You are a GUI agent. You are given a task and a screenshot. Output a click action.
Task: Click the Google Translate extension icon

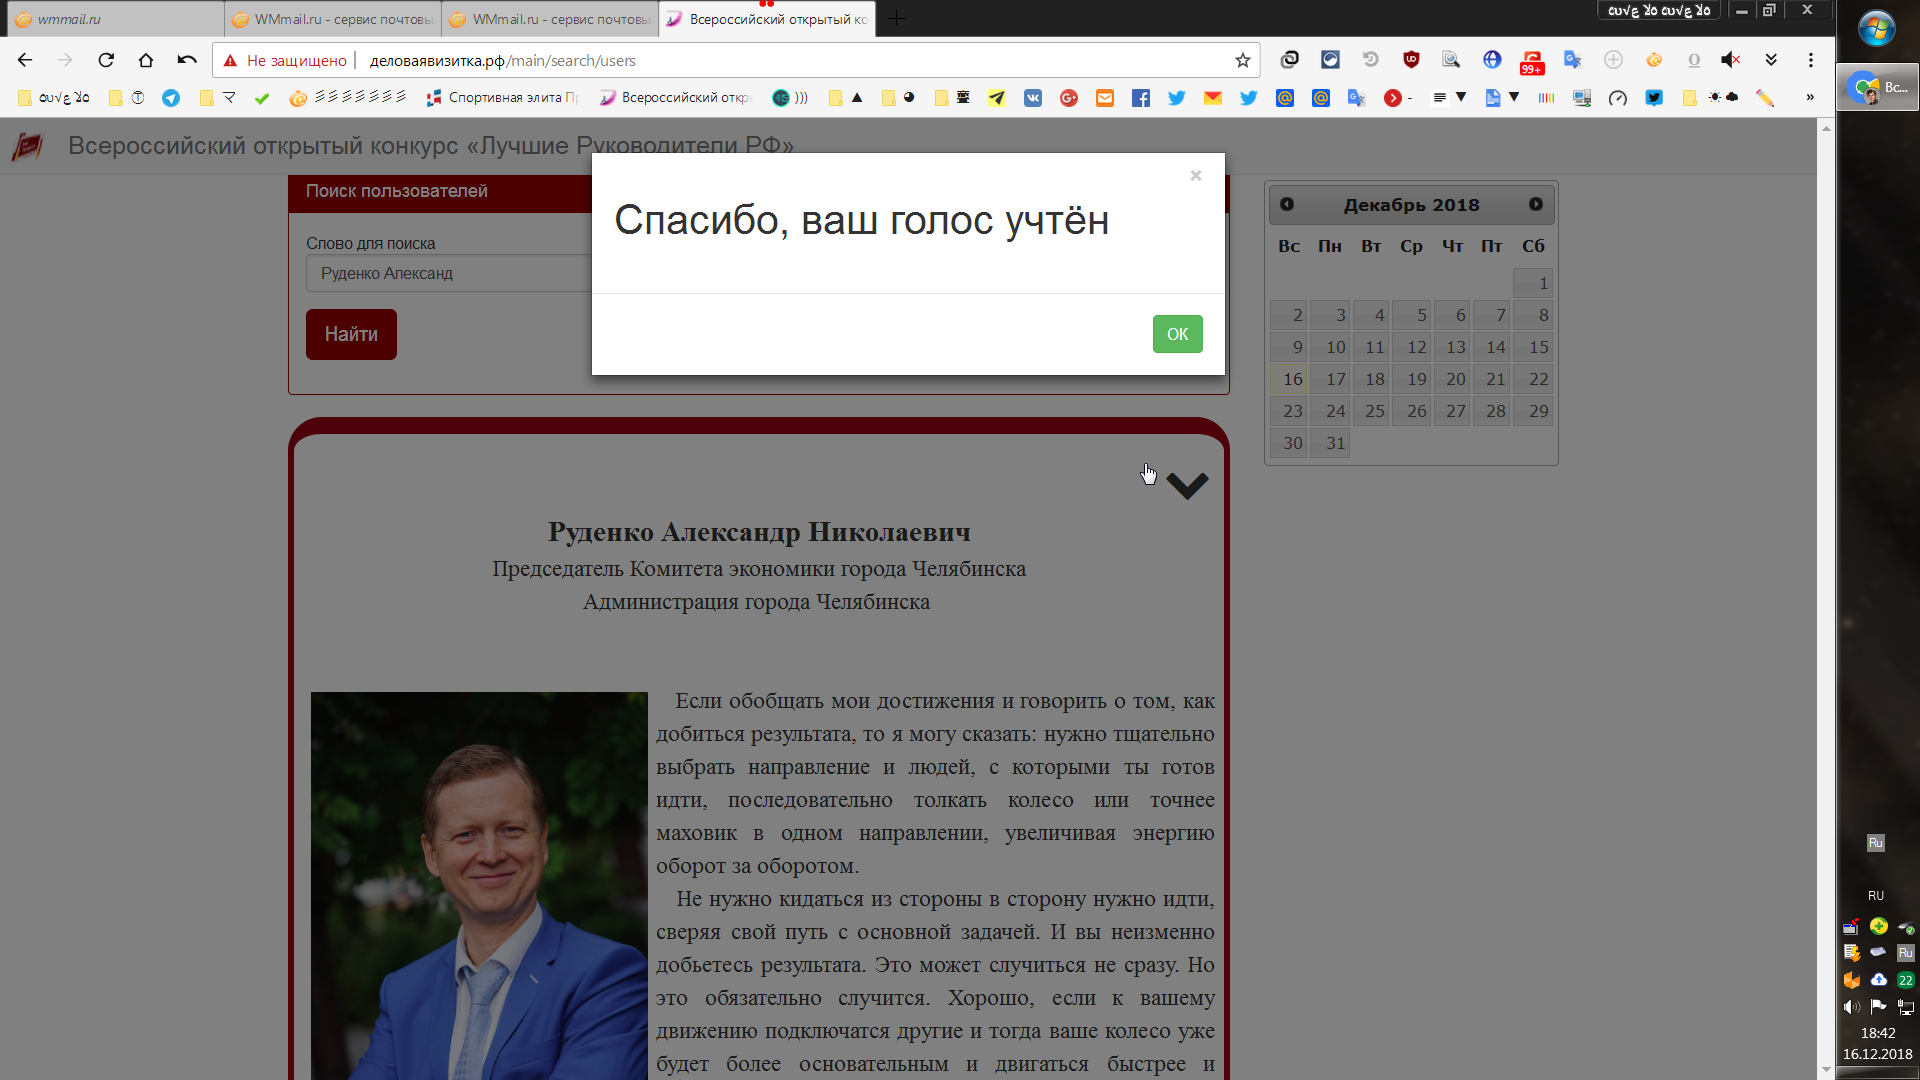[x=1572, y=60]
